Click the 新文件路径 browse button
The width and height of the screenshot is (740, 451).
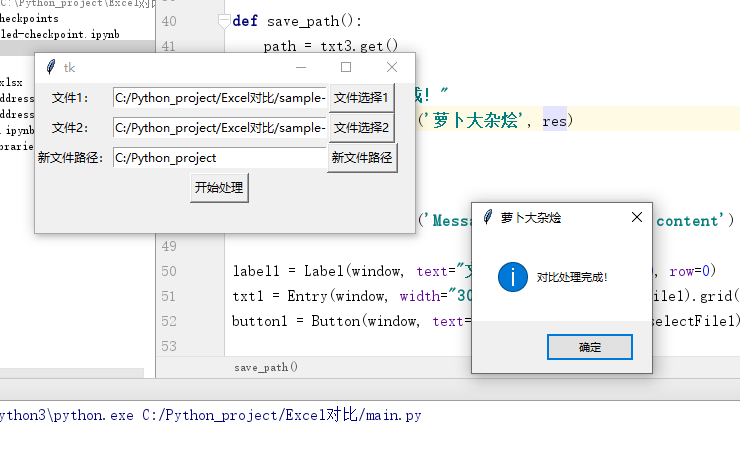(x=362, y=158)
